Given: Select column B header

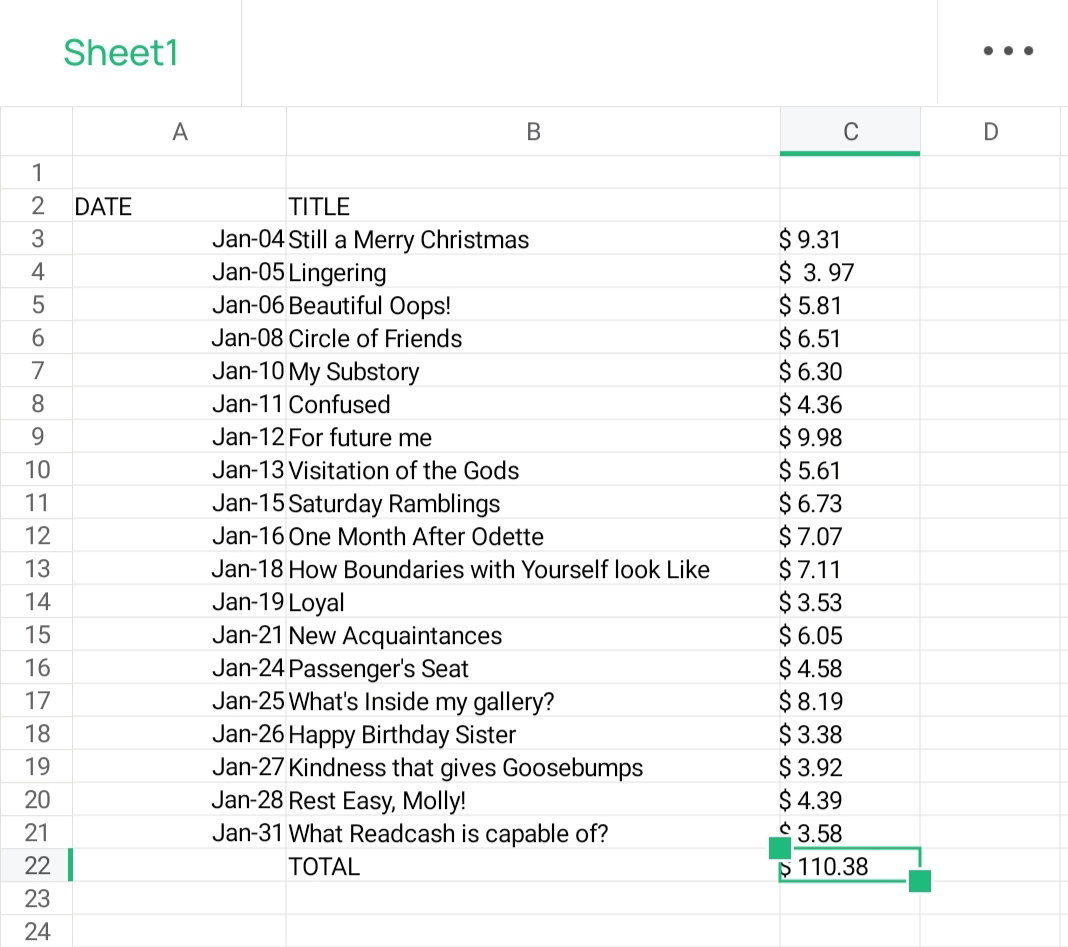Looking at the screenshot, I should (x=533, y=131).
